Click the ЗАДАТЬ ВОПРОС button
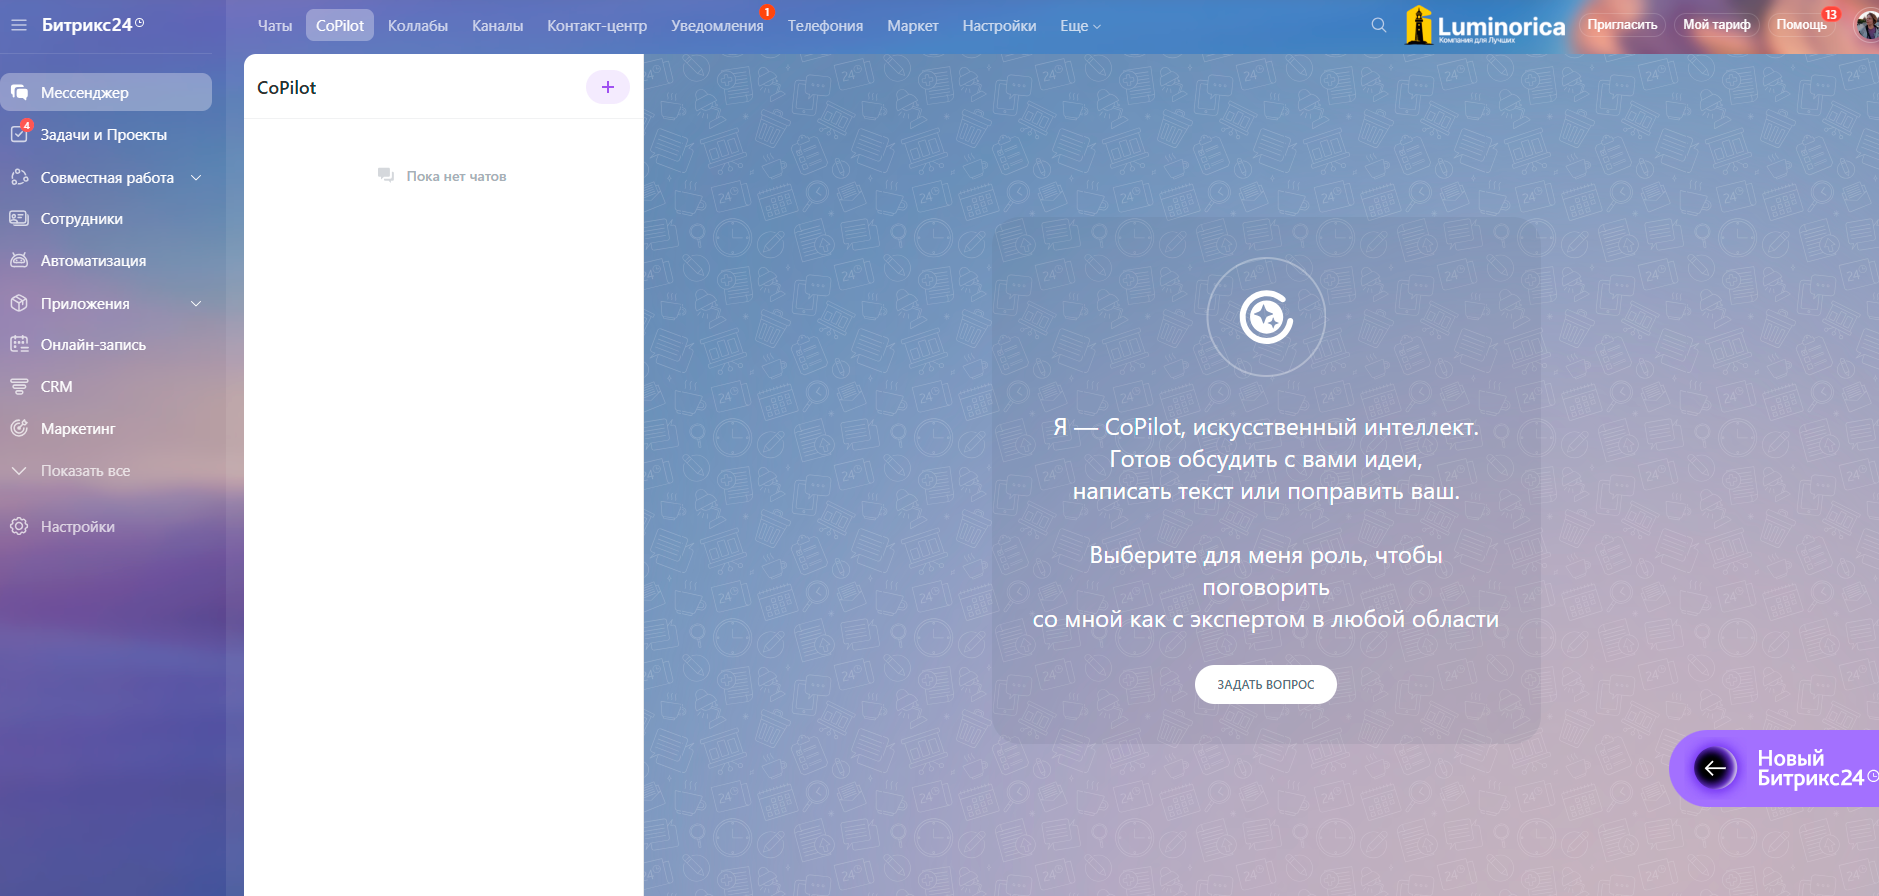 coord(1266,684)
